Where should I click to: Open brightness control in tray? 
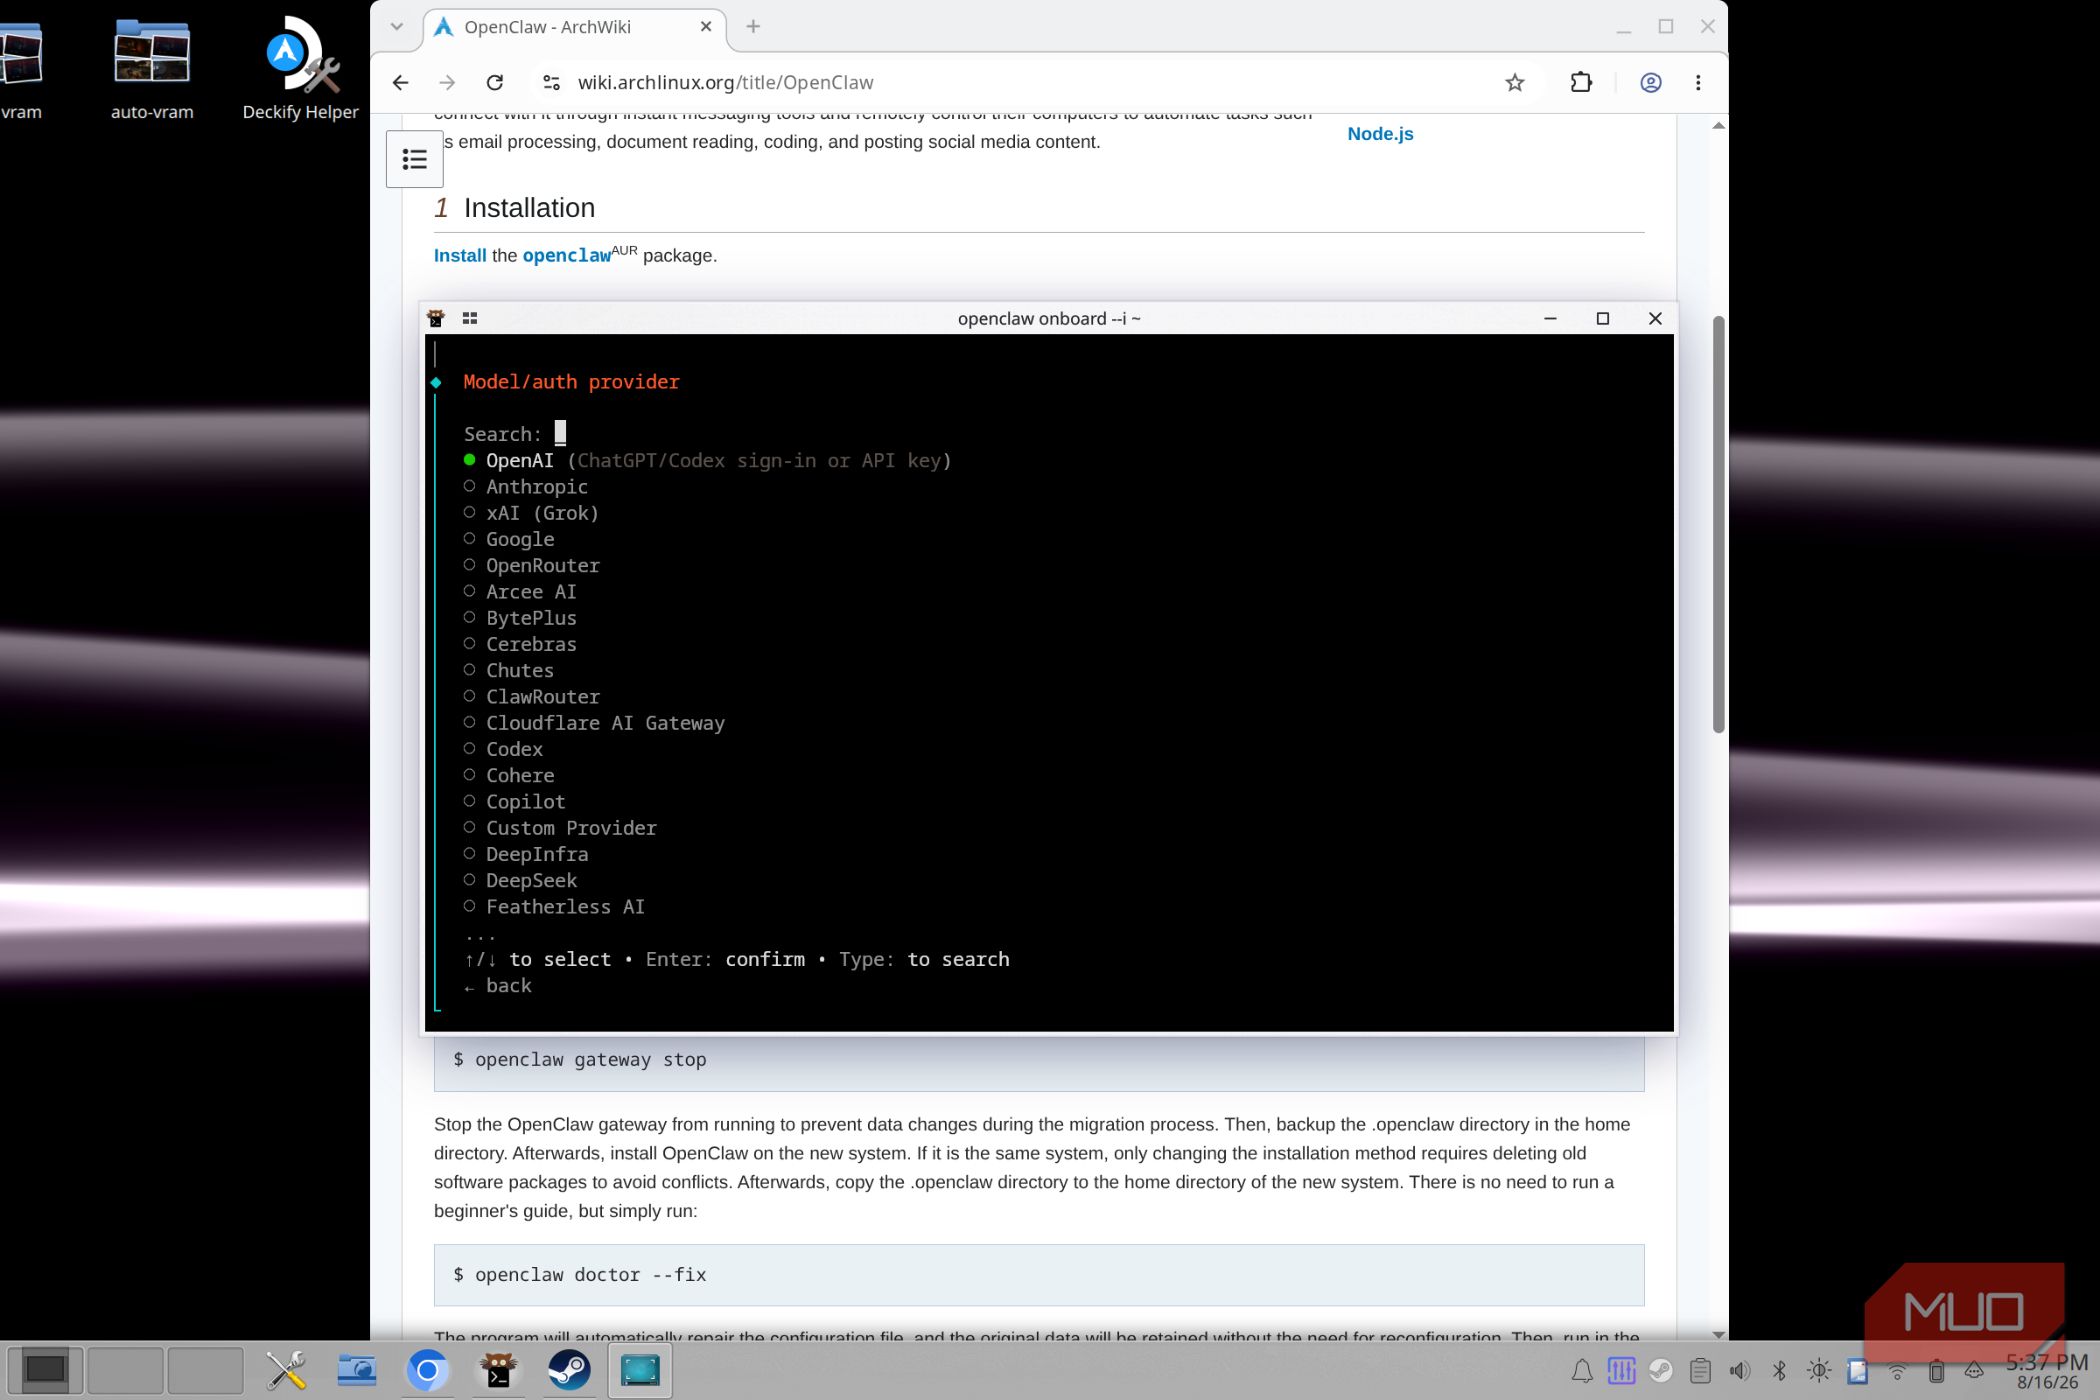coord(1819,1371)
